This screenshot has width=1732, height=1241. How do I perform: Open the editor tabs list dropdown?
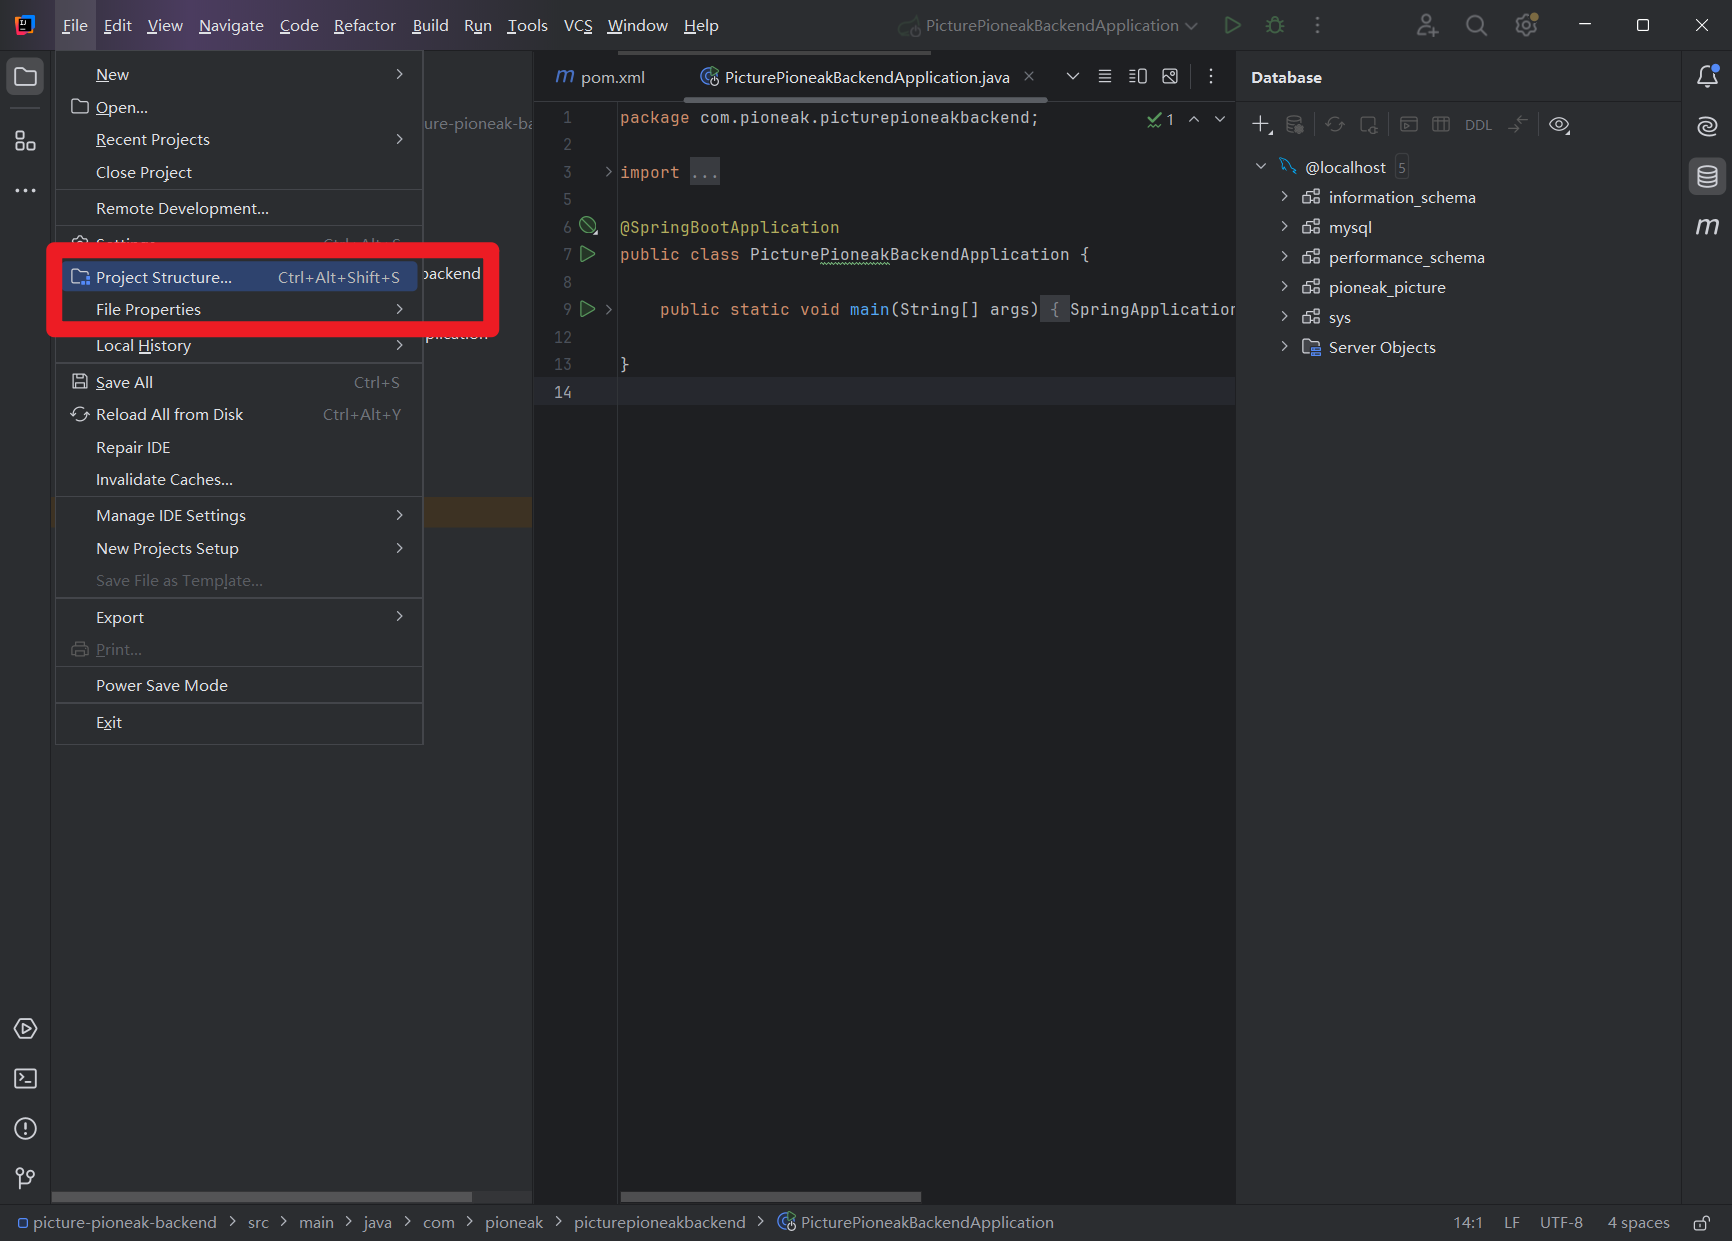pos(1072,77)
